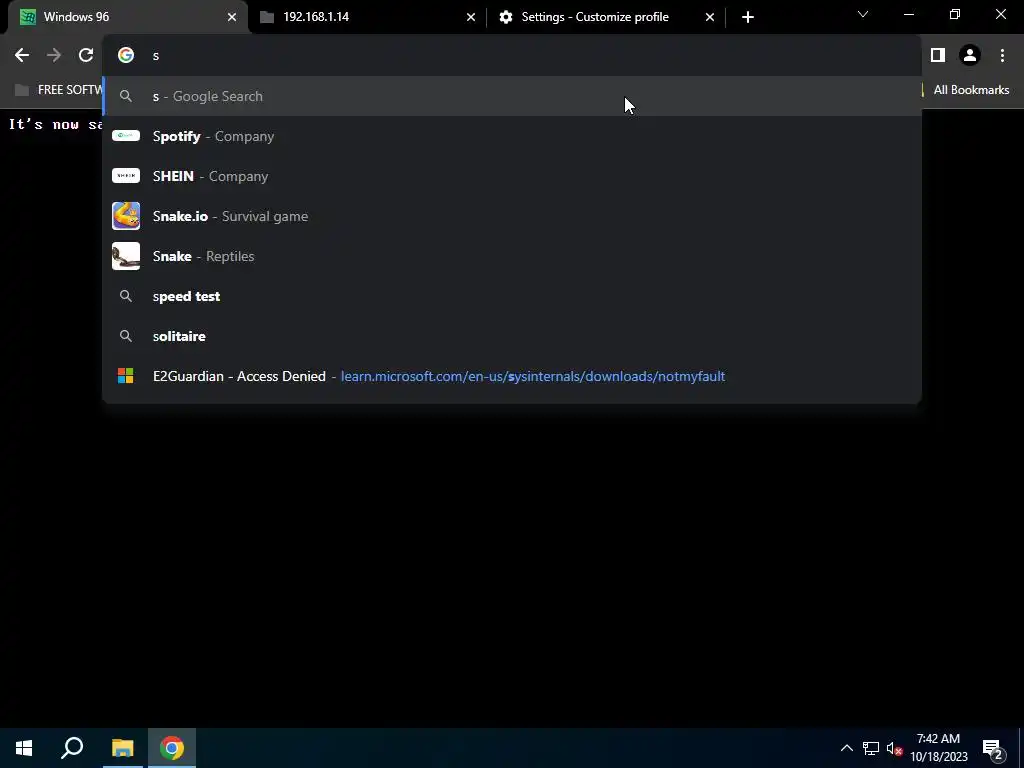Open Windows taskbar search
Image resolution: width=1024 pixels, height=768 pixels.
pyautogui.click(x=72, y=748)
